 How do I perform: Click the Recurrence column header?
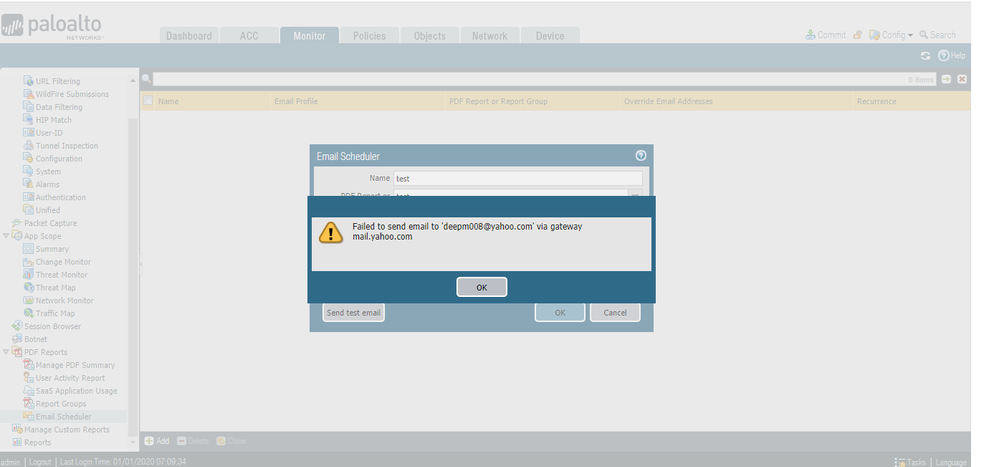pos(877,101)
